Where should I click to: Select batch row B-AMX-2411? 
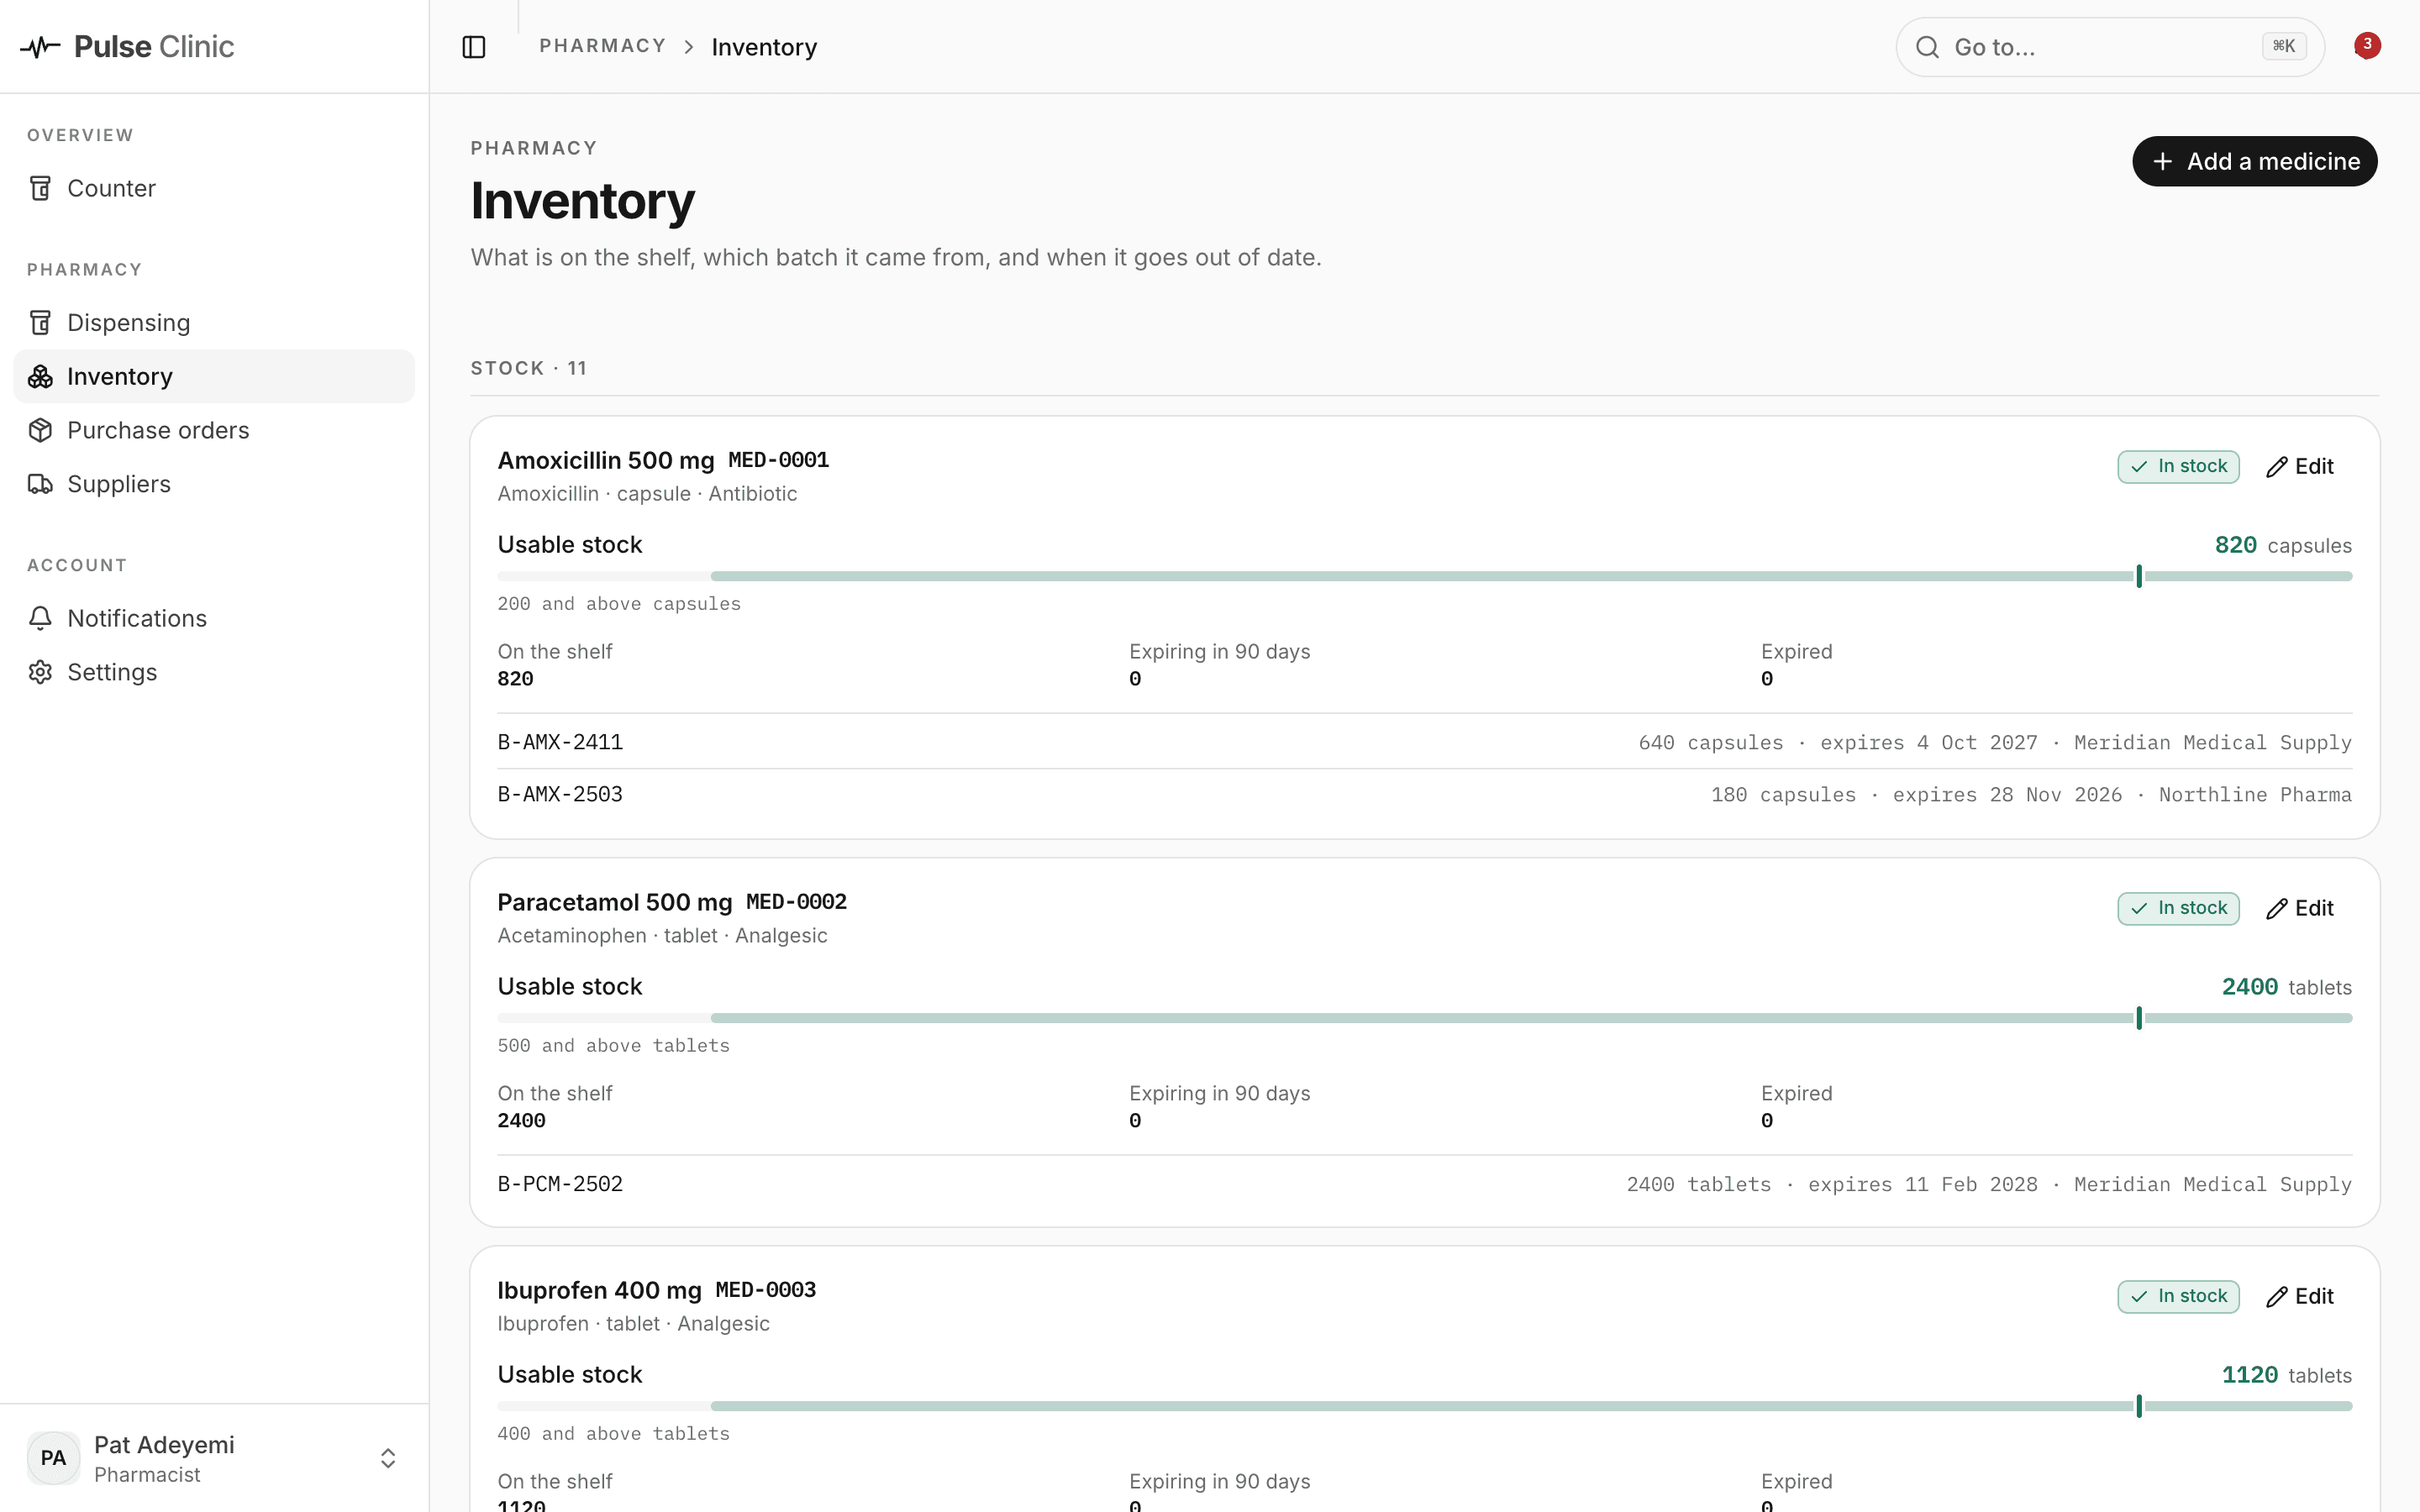pyautogui.click(x=1424, y=743)
